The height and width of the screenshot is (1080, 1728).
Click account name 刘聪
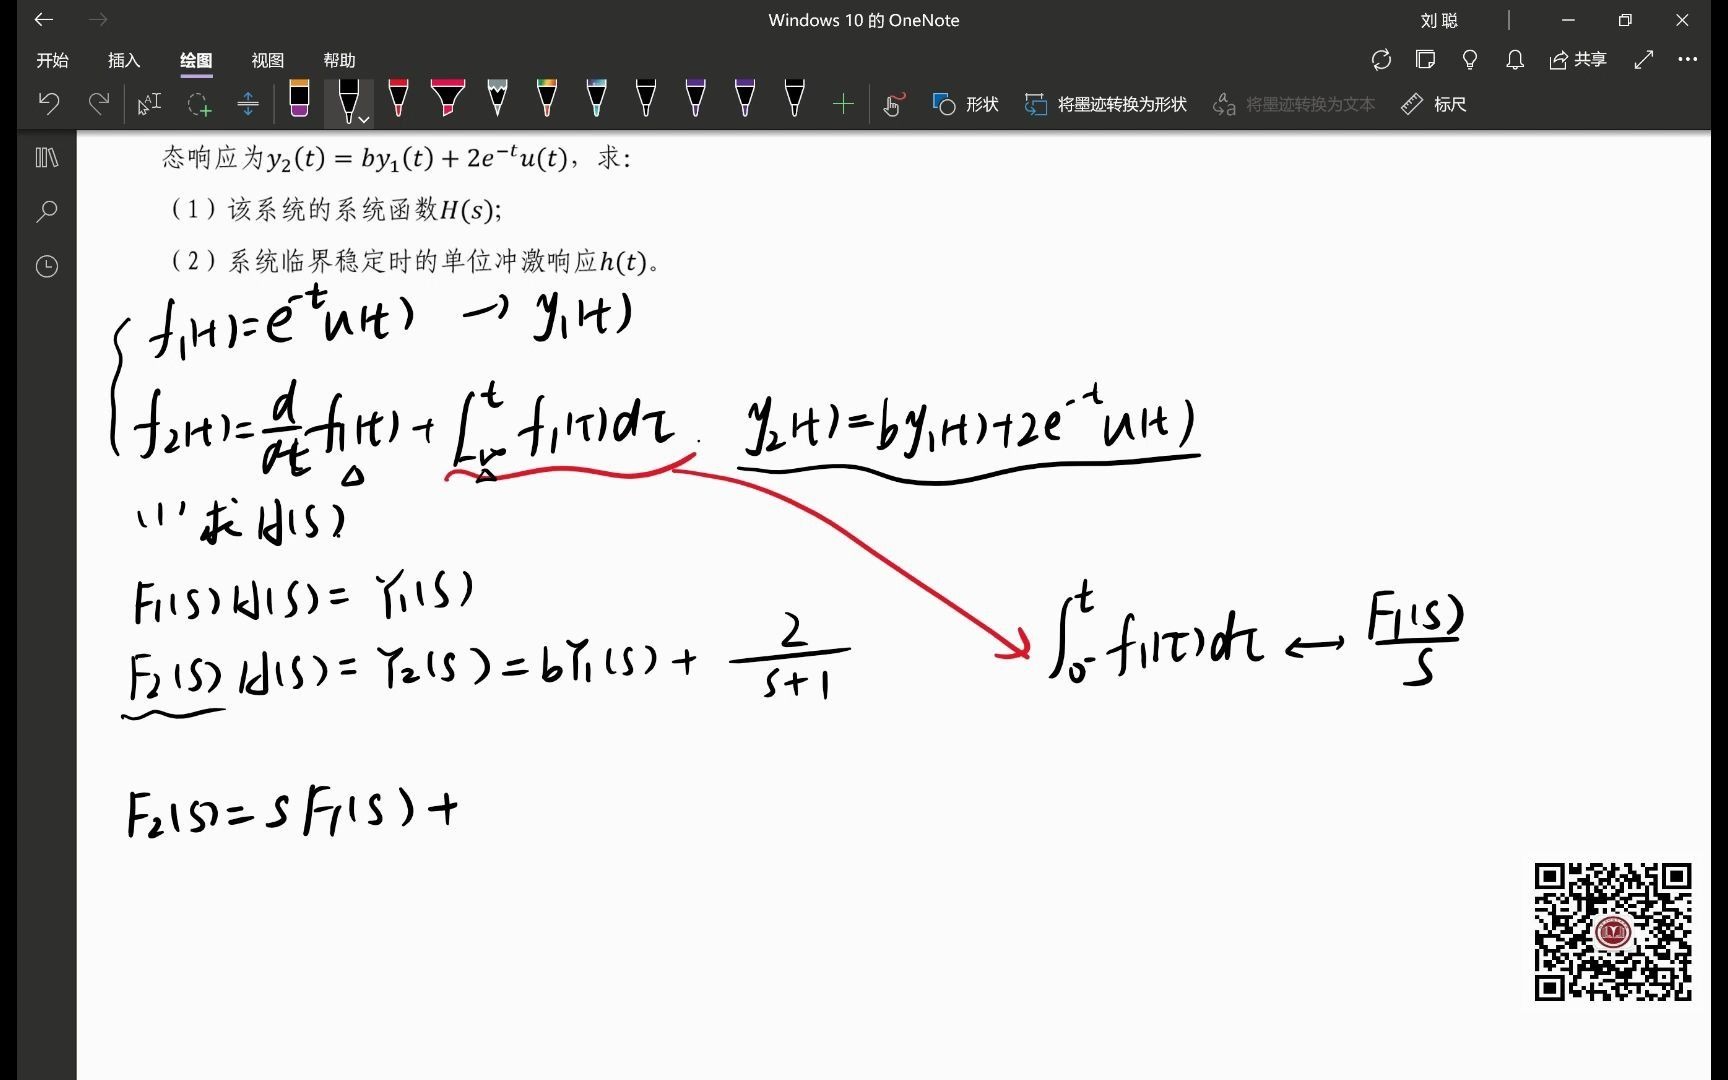[1439, 20]
